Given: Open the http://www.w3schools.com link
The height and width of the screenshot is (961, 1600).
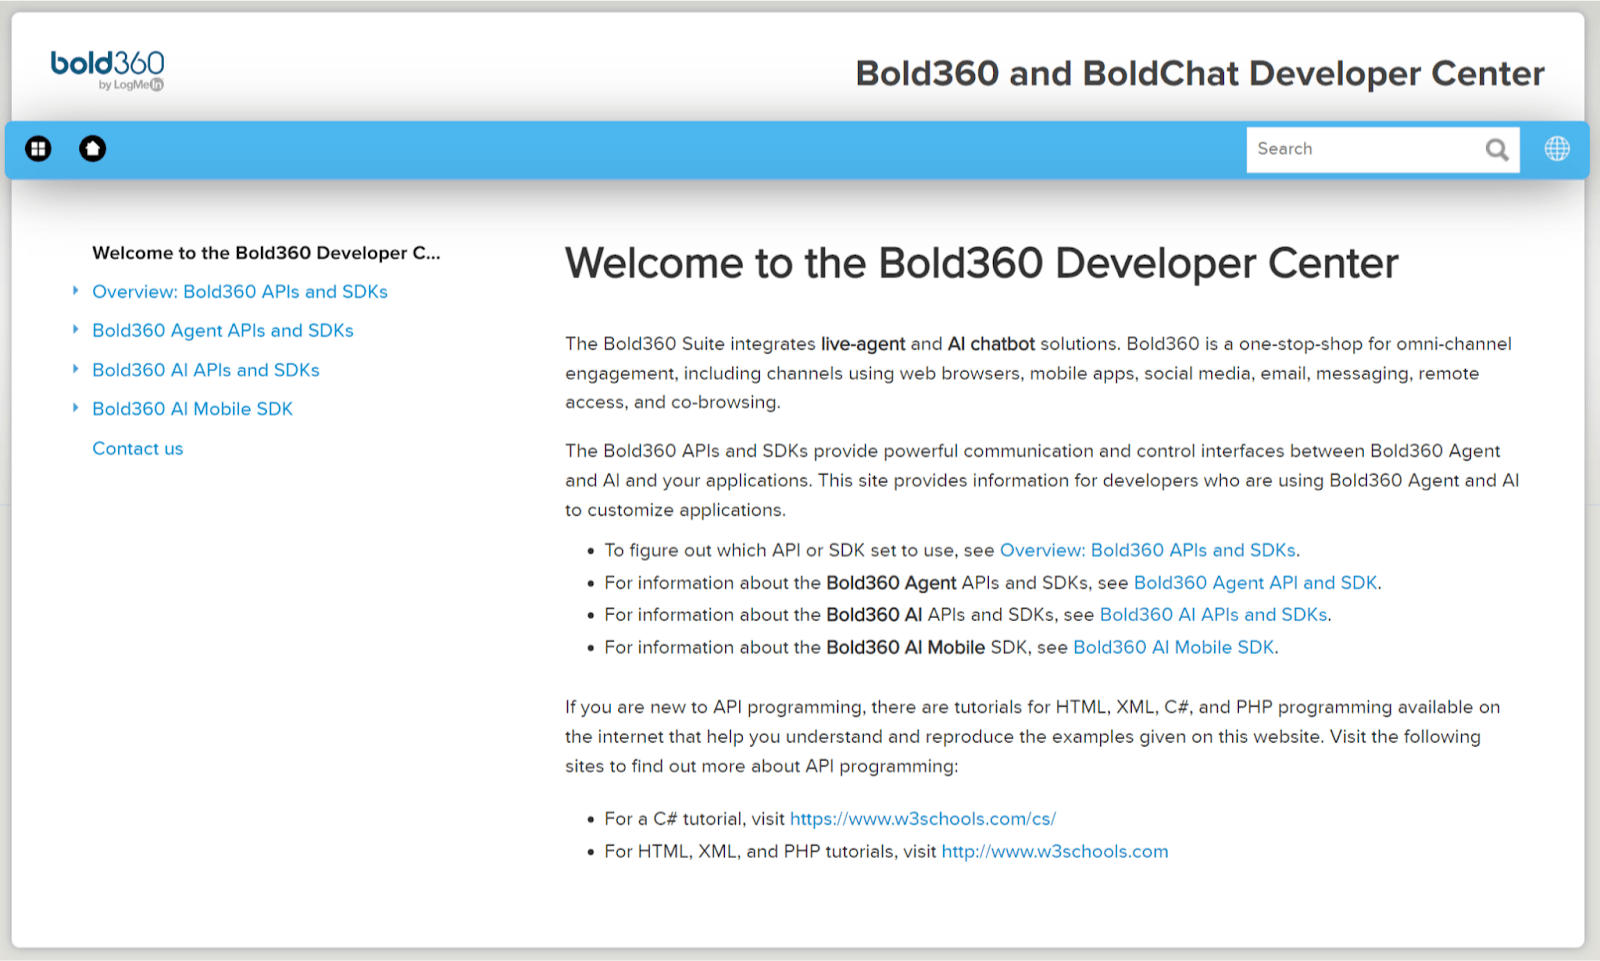Looking at the screenshot, I should coord(1054,851).
